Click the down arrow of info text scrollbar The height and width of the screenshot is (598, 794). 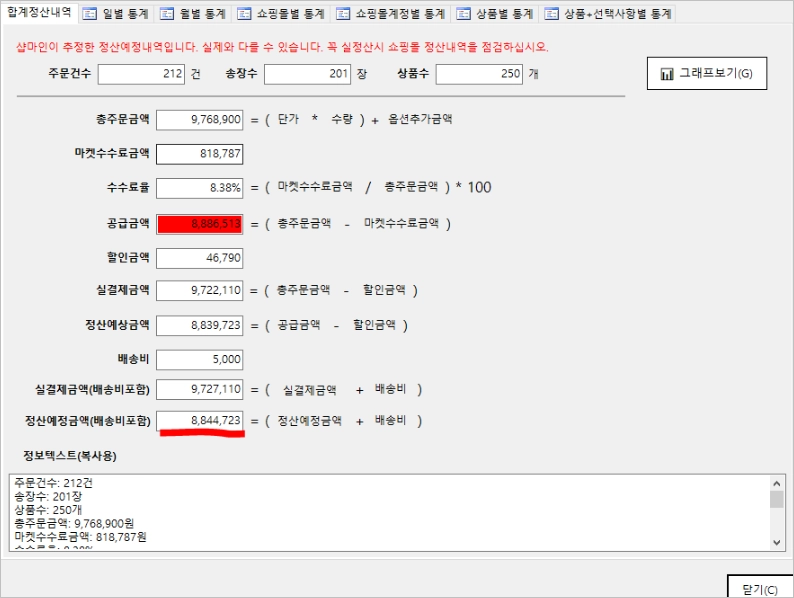click(x=776, y=542)
